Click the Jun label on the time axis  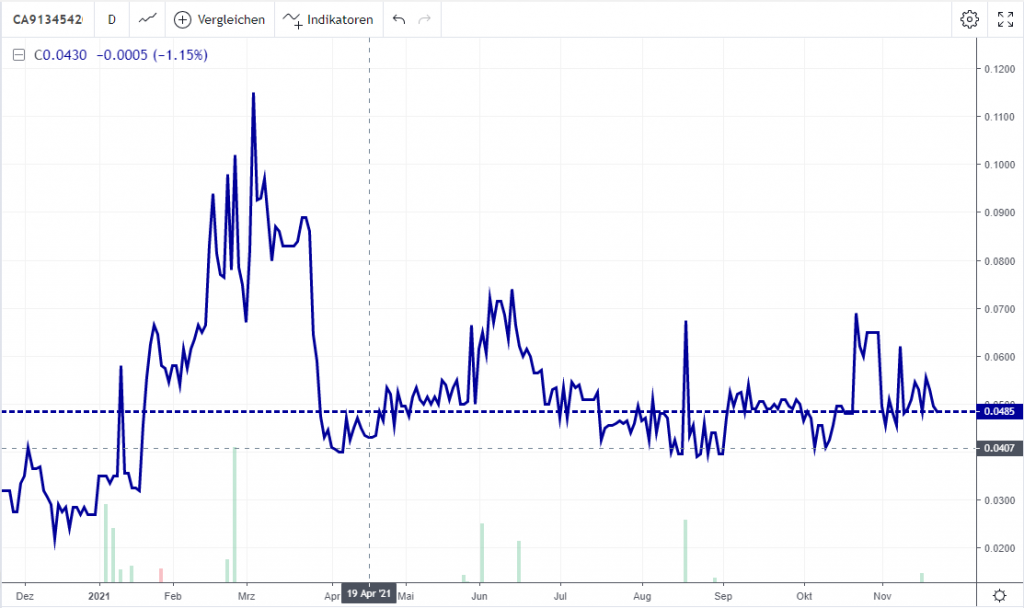pyautogui.click(x=481, y=594)
